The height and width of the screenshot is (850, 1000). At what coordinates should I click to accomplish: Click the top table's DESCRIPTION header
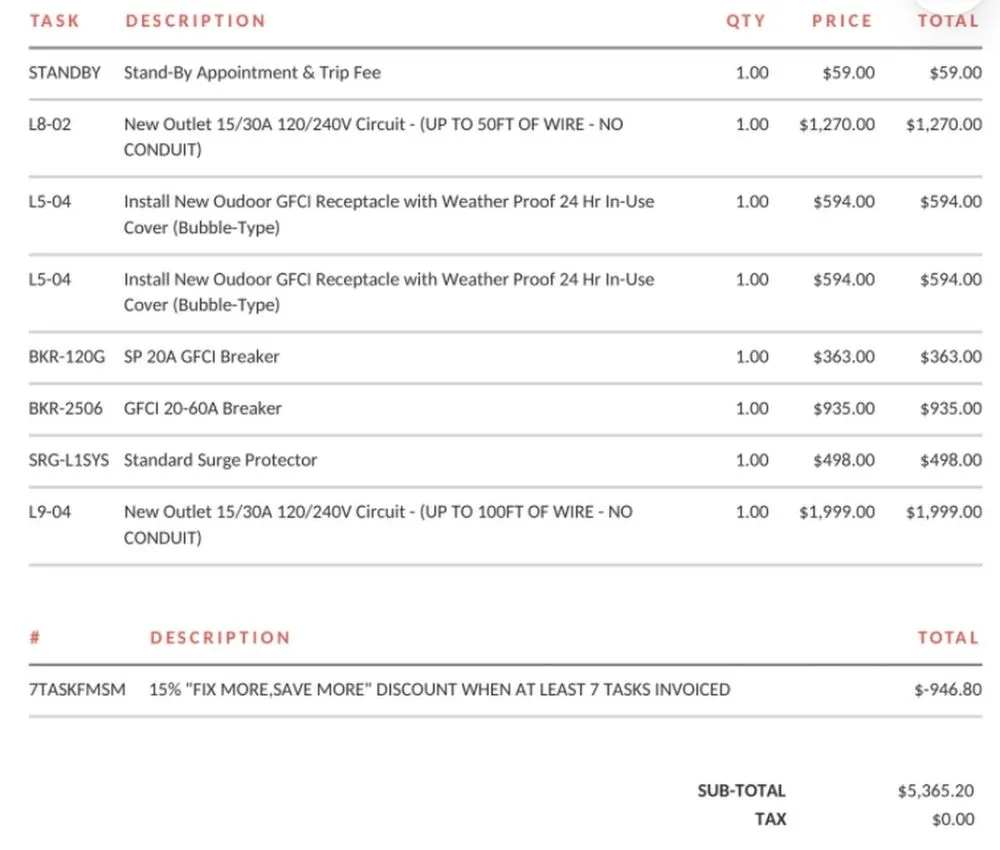click(x=196, y=21)
